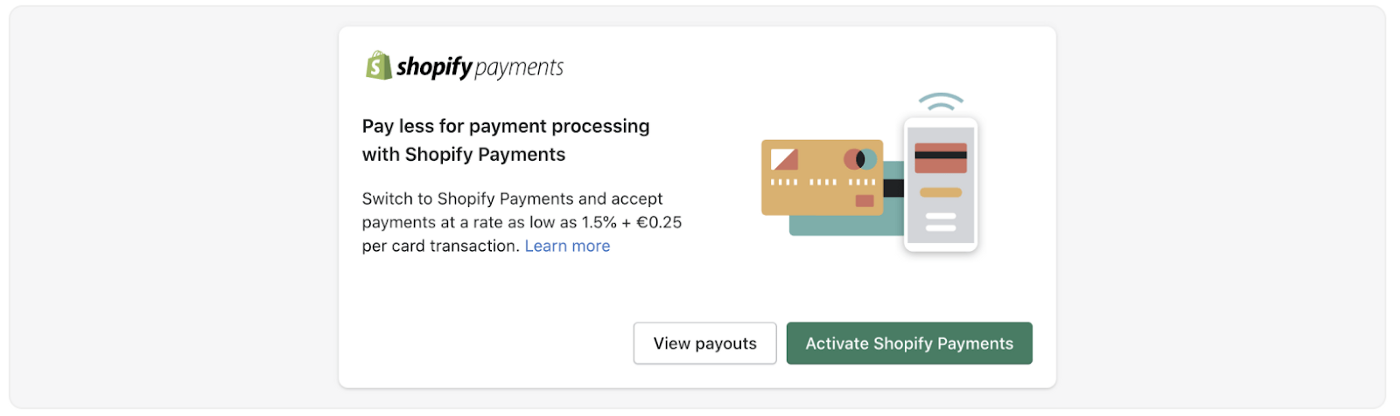This screenshot has height=416, width=1400.
Task: Click the overlapping circles logo on gold card
Action: (x=859, y=159)
